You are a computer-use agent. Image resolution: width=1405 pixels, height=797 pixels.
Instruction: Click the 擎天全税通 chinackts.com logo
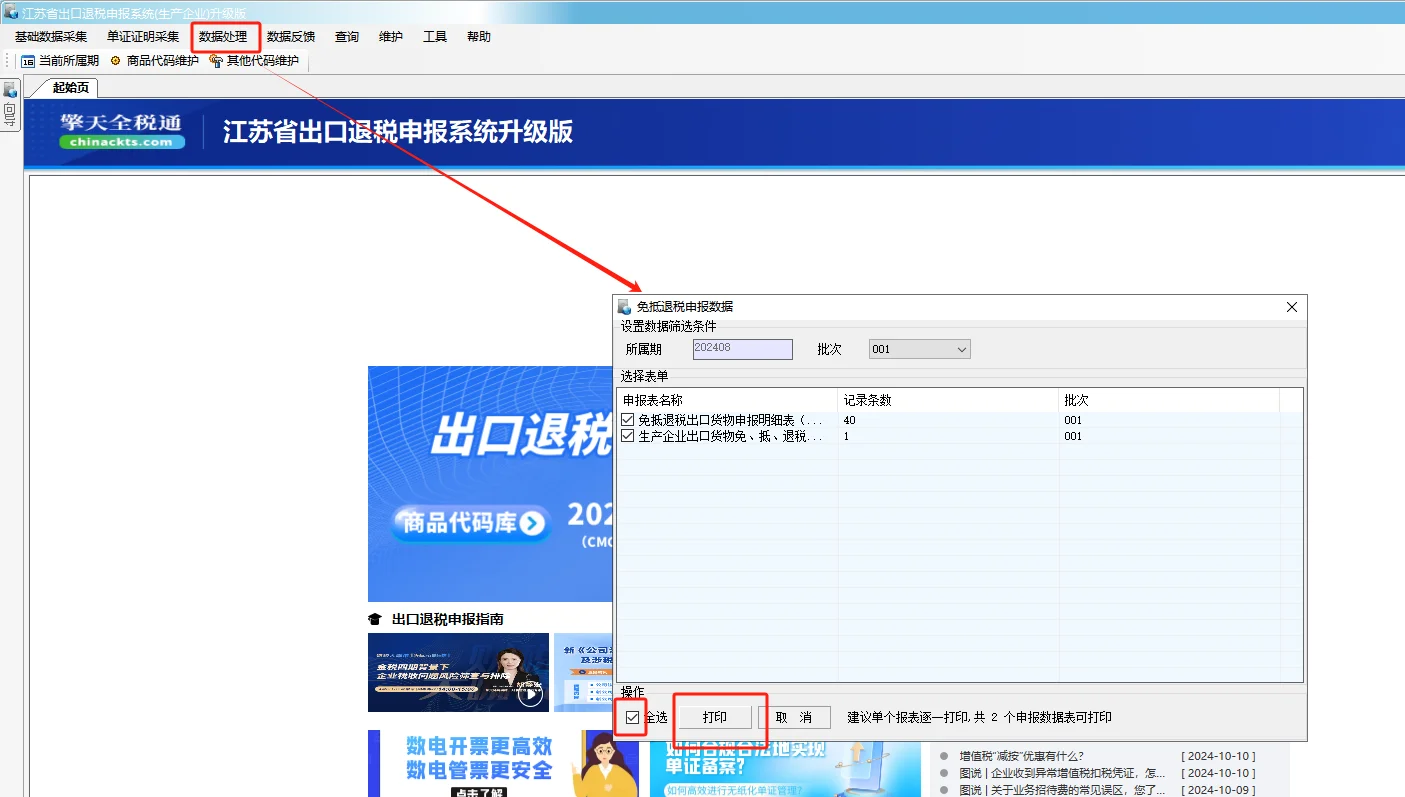pyautogui.click(x=119, y=131)
